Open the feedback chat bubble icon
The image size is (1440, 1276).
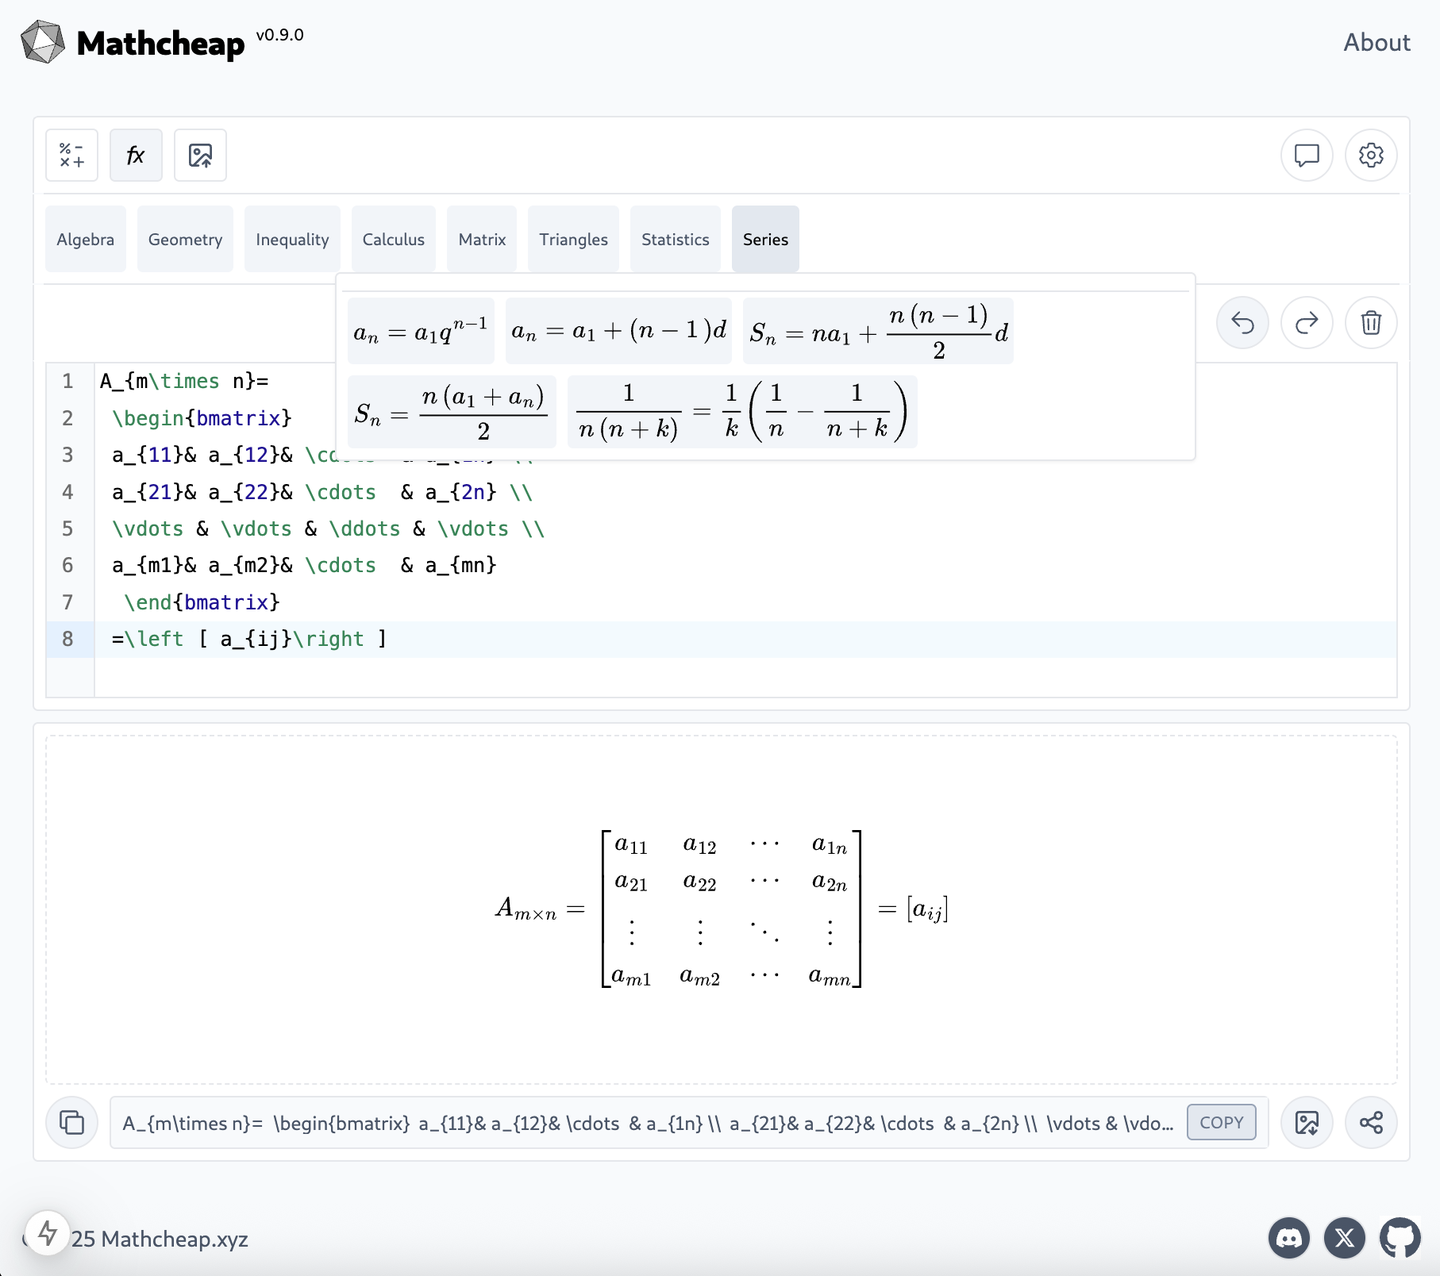tap(1307, 155)
